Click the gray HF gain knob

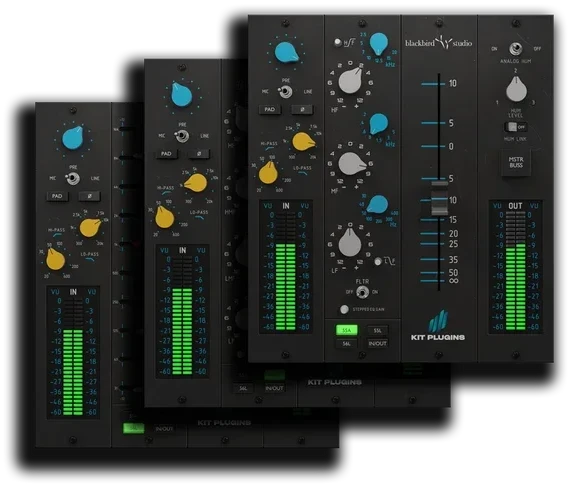(x=350, y=80)
